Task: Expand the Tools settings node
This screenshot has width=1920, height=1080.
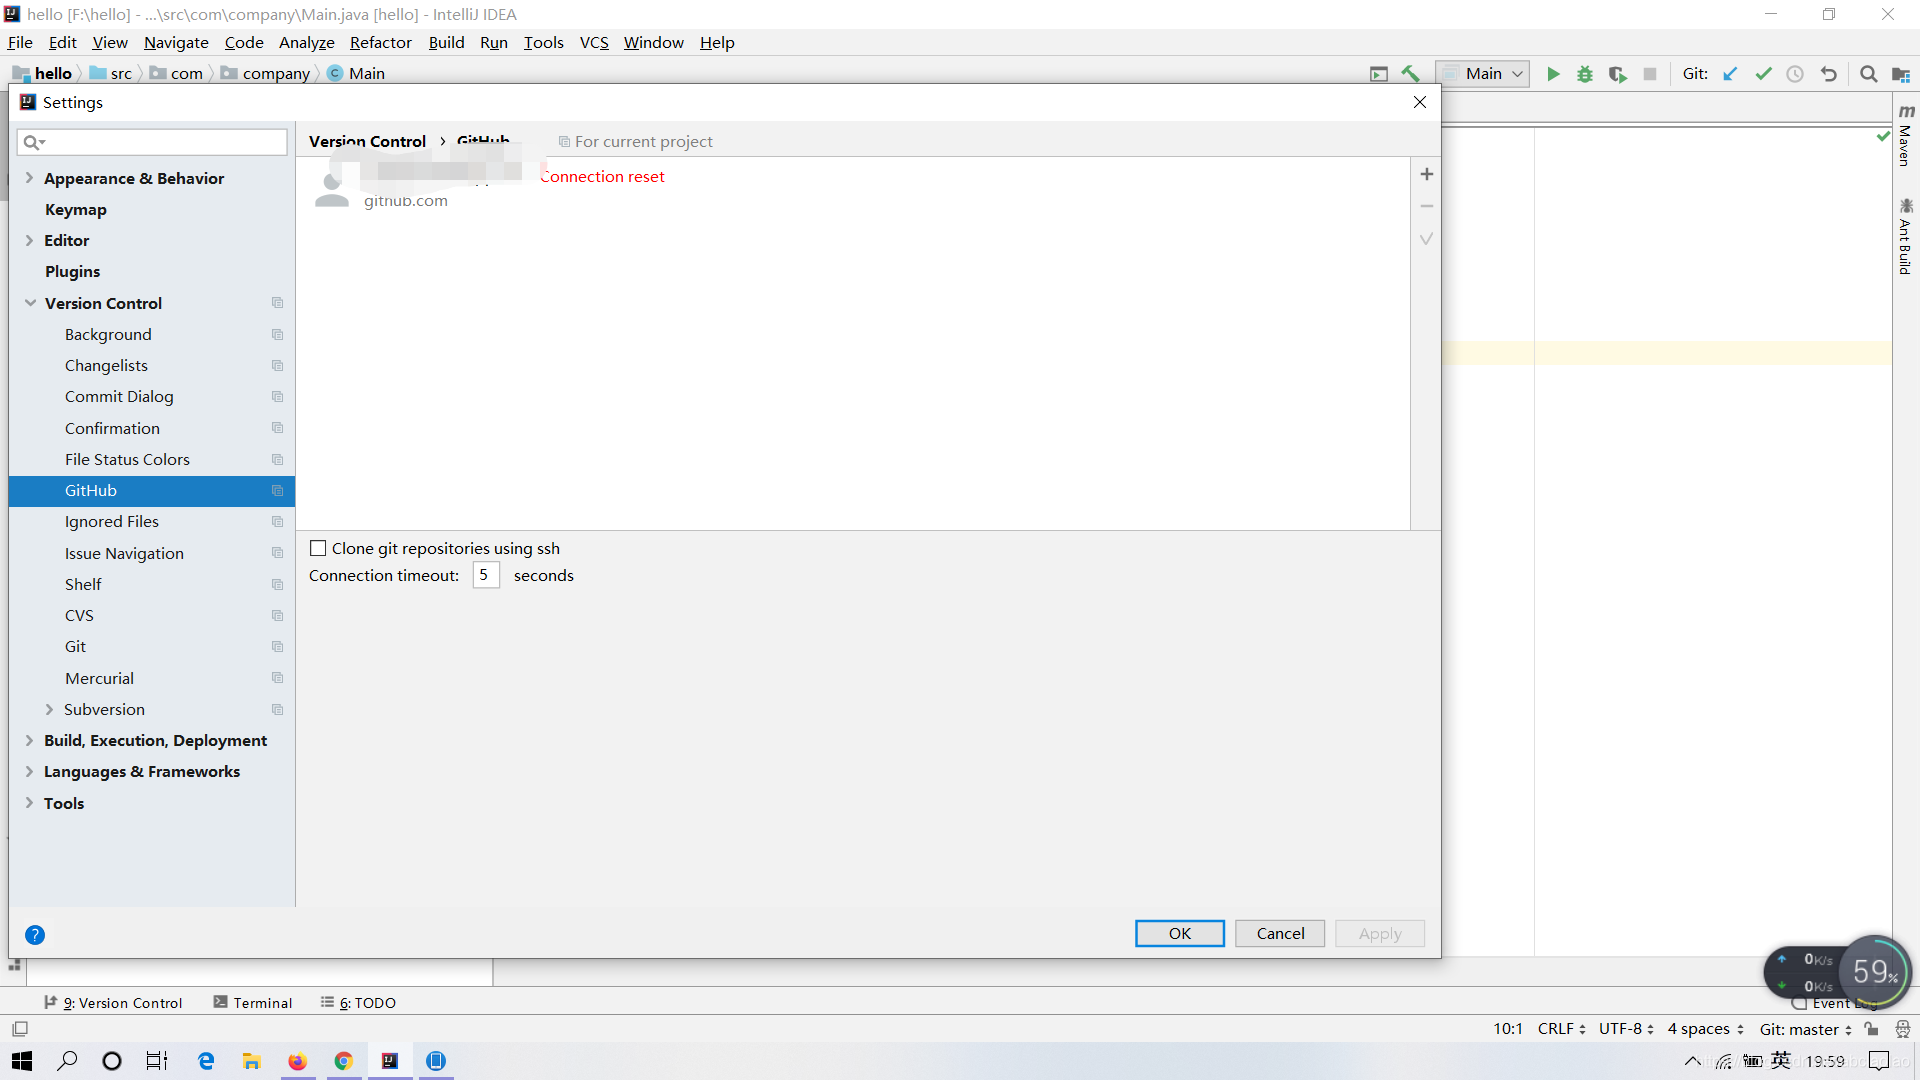Action: tap(29, 803)
